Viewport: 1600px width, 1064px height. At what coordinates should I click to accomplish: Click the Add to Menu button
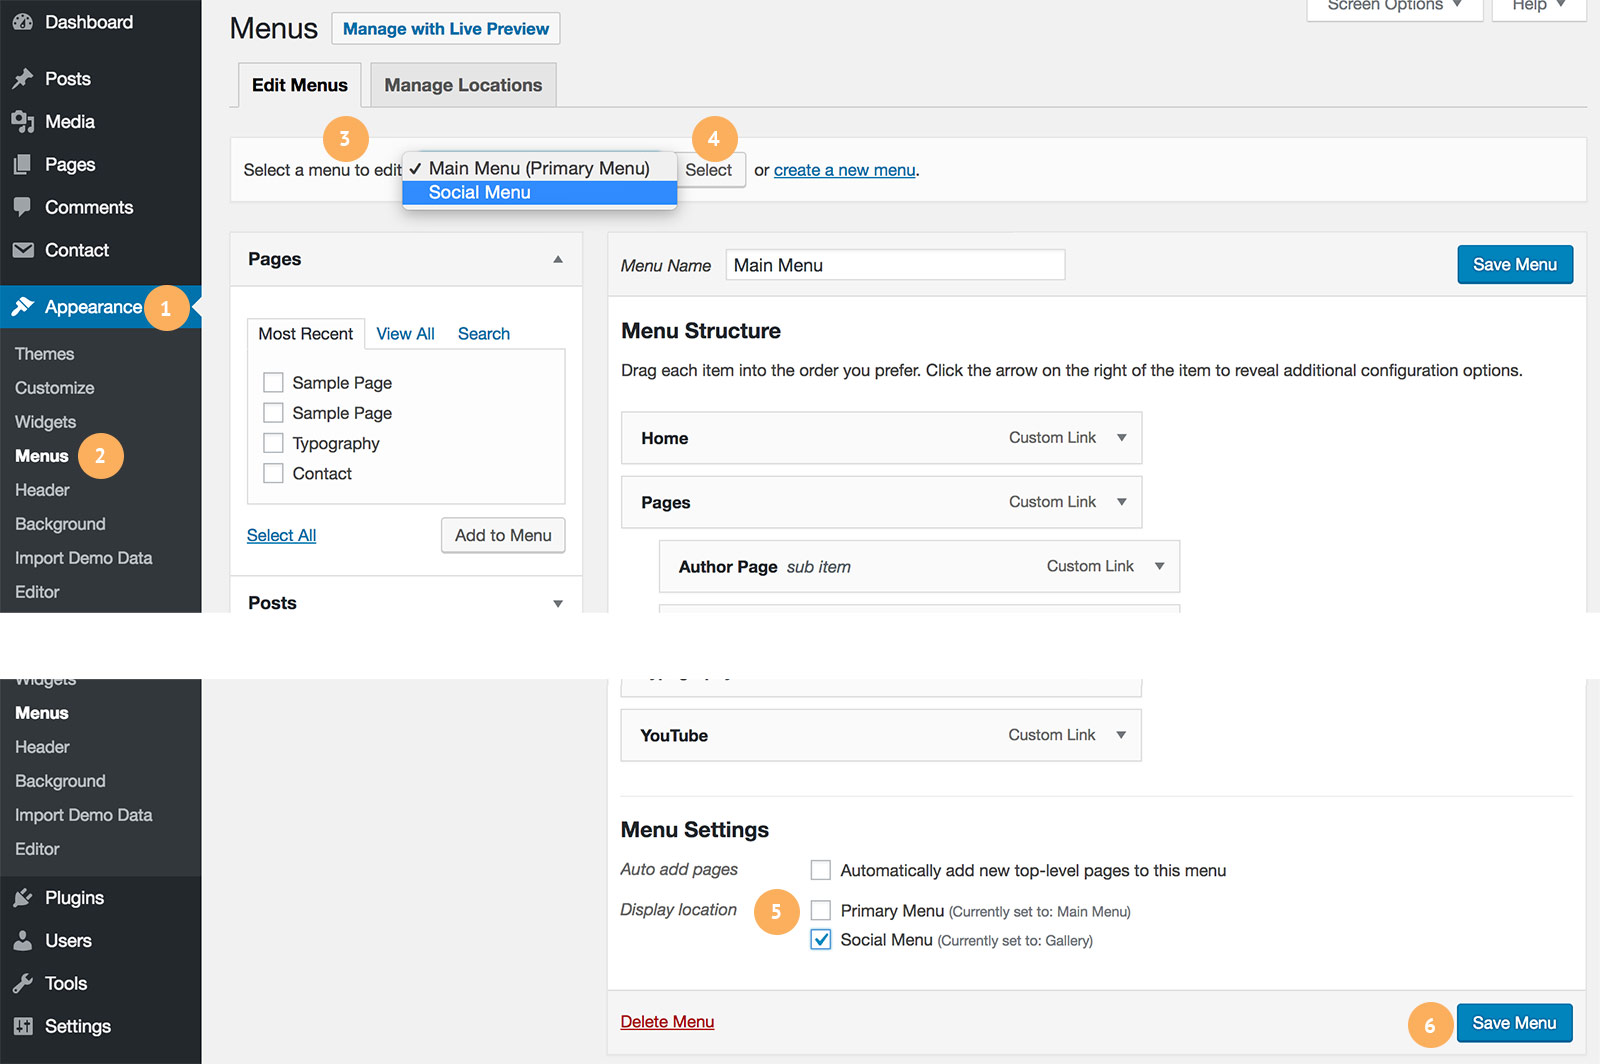pos(503,535)
